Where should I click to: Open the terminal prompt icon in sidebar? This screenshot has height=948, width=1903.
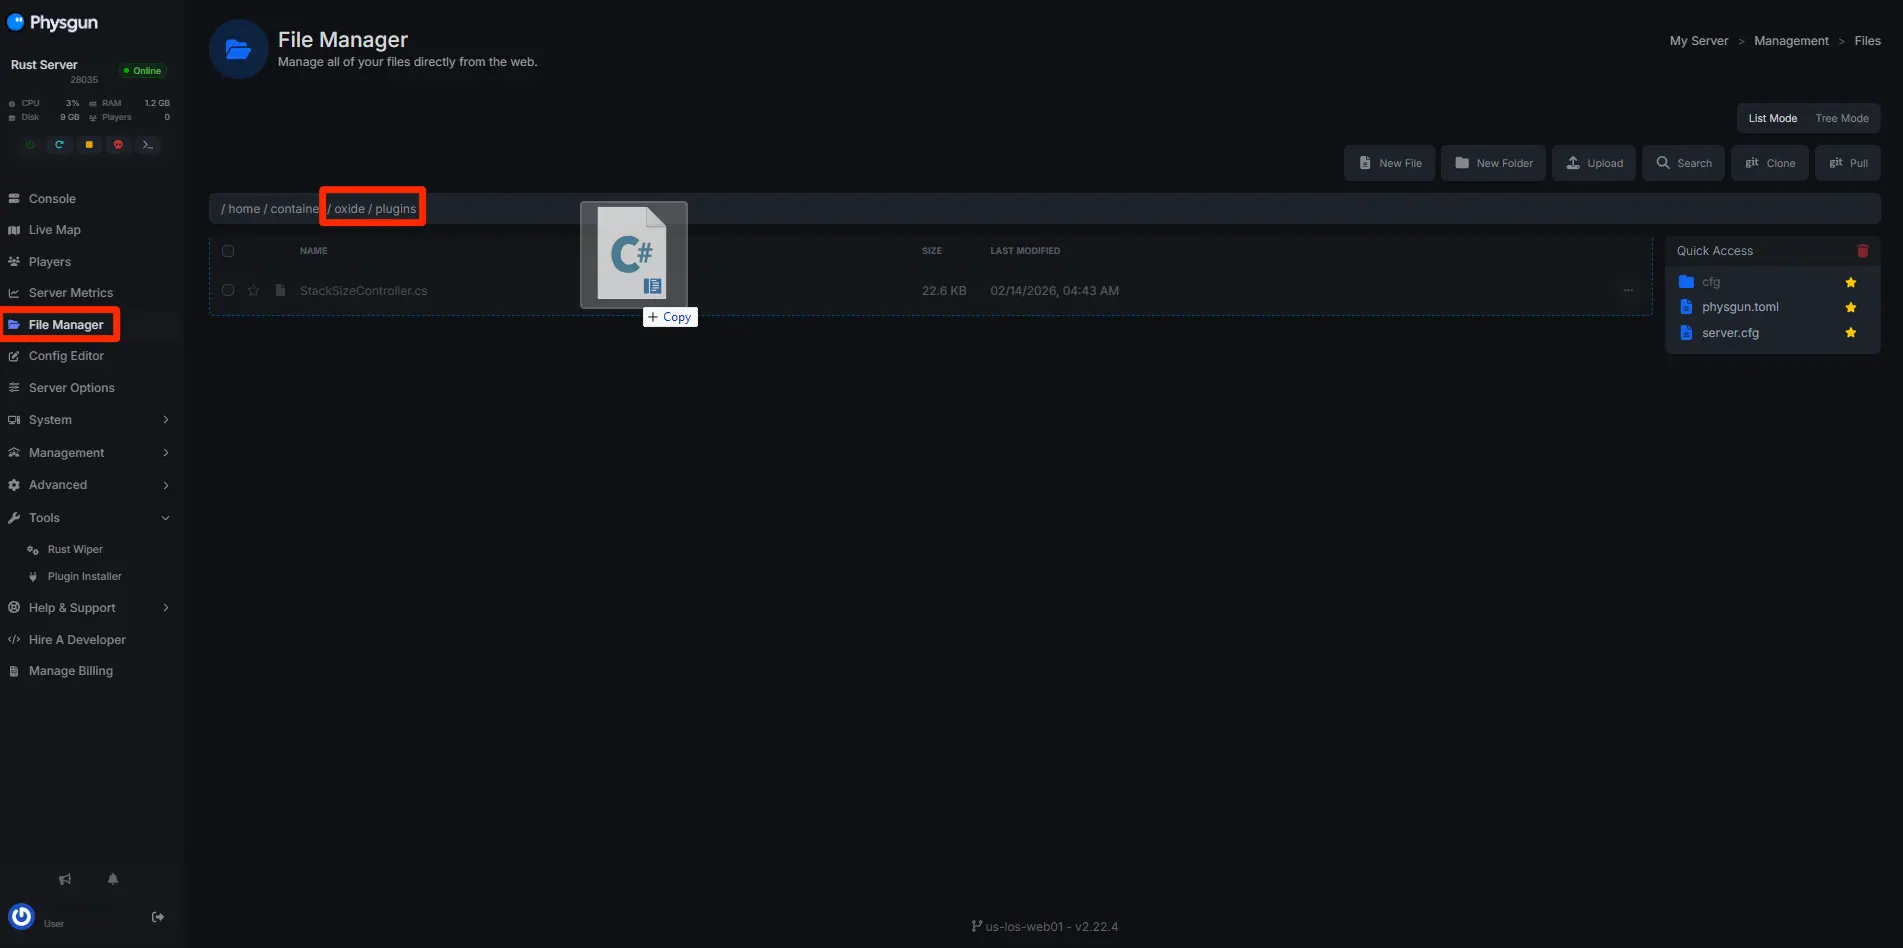[x=148, y=145]
